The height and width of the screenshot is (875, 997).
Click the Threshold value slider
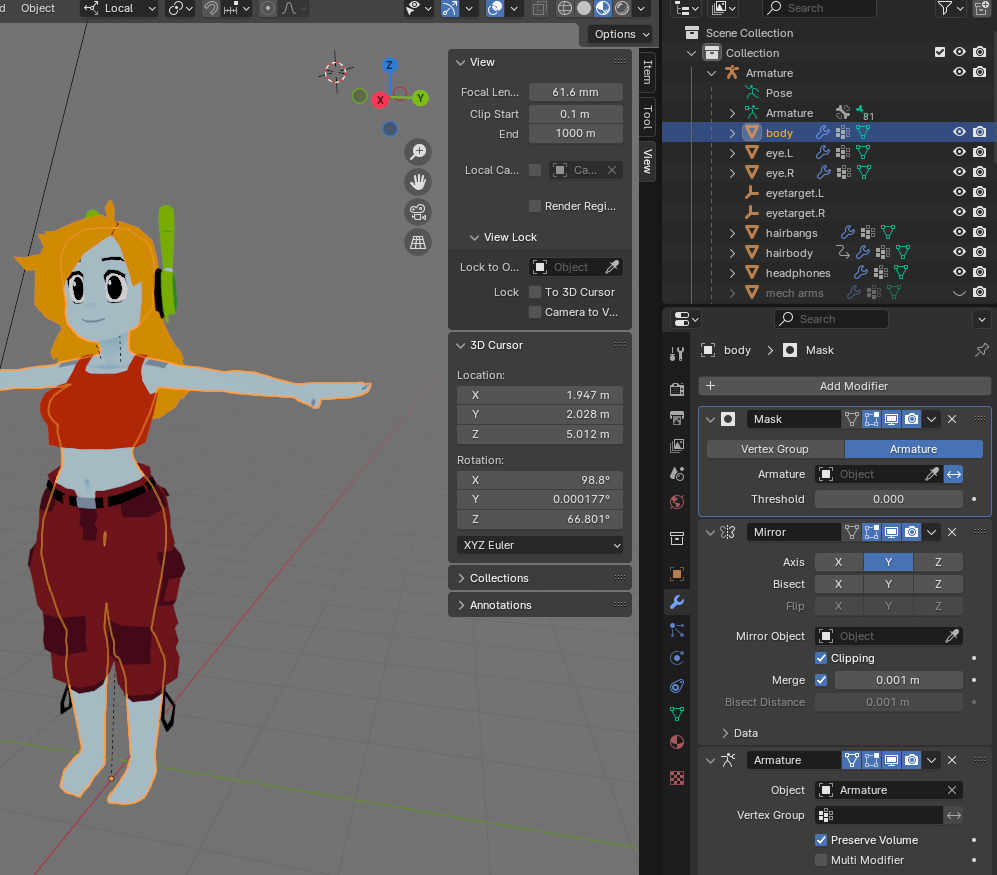pos(888,499)
